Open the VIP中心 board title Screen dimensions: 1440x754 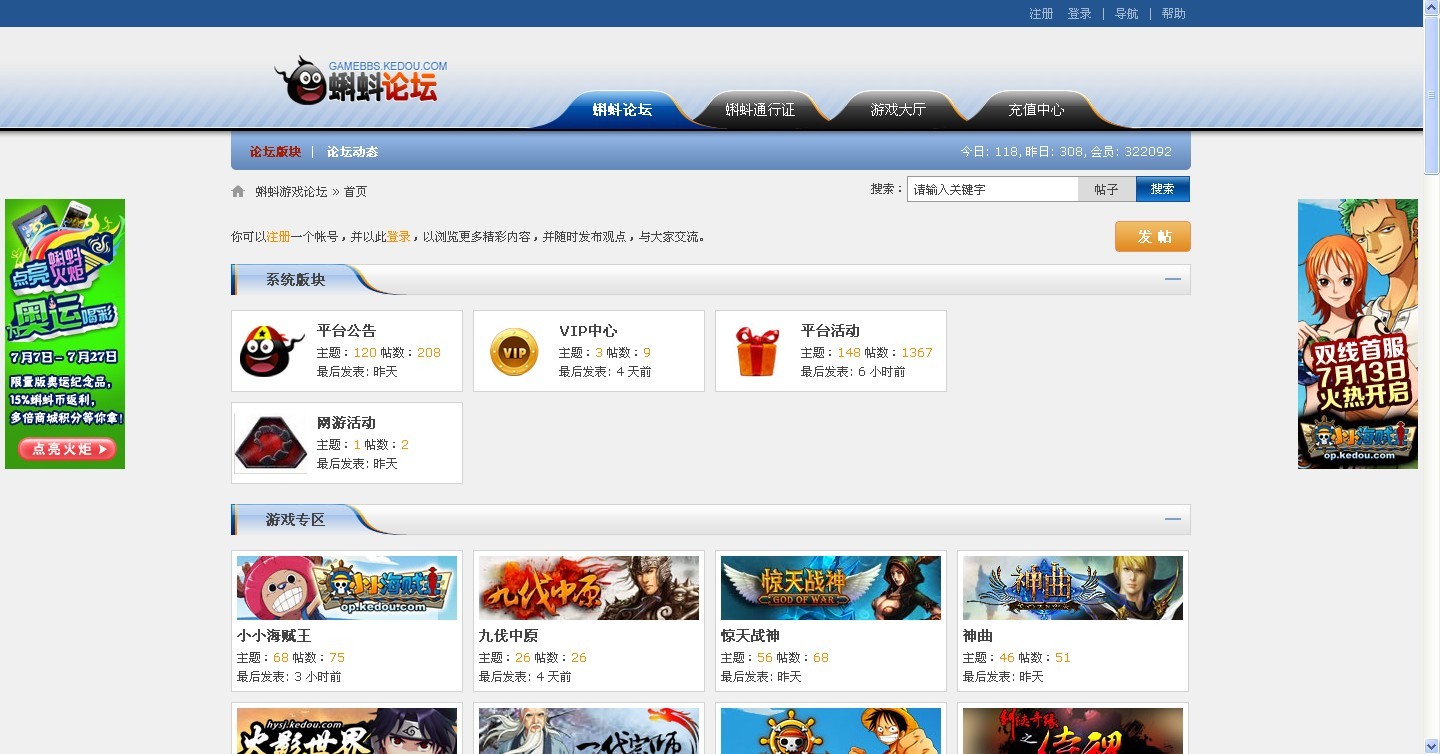[588, 331]
